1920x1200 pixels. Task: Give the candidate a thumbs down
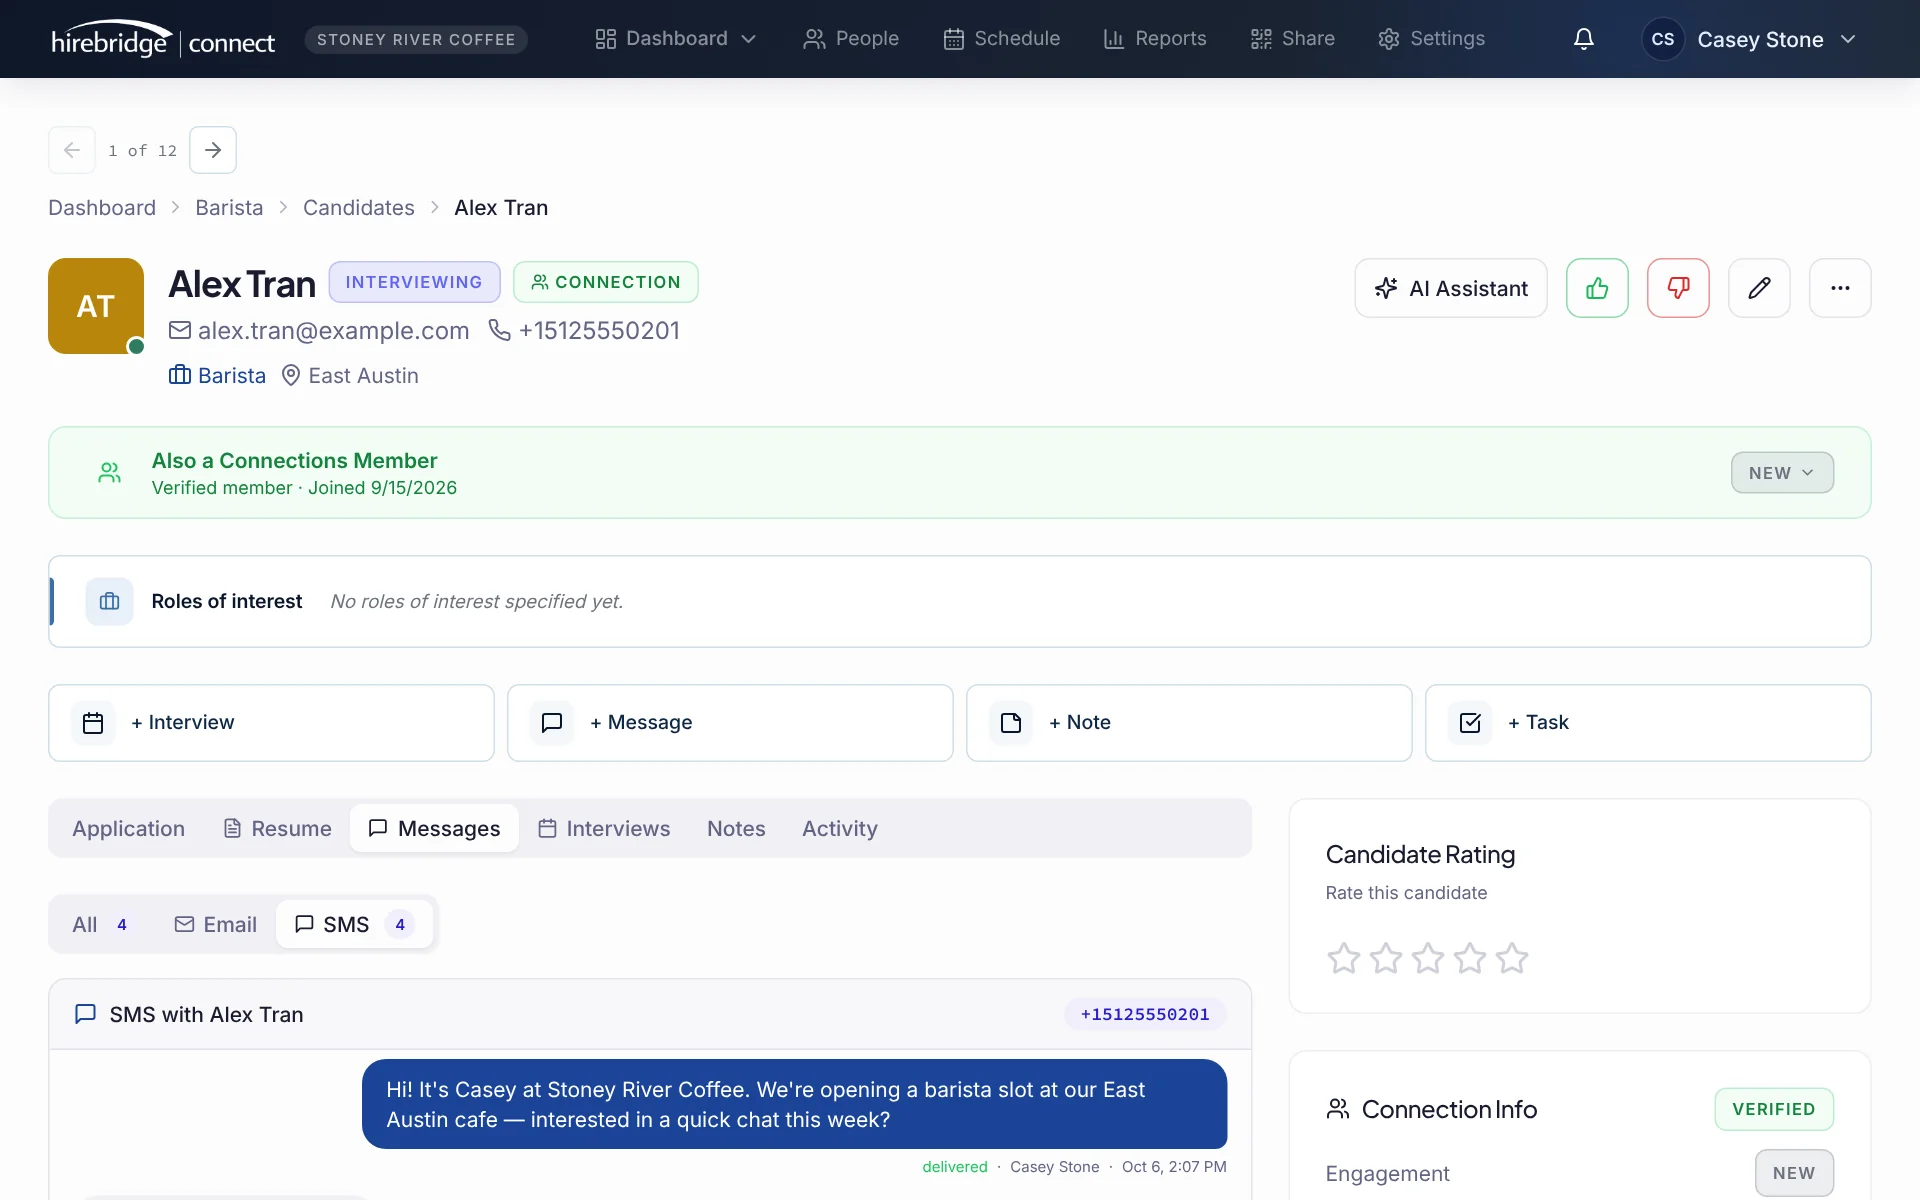point(1678,288)
